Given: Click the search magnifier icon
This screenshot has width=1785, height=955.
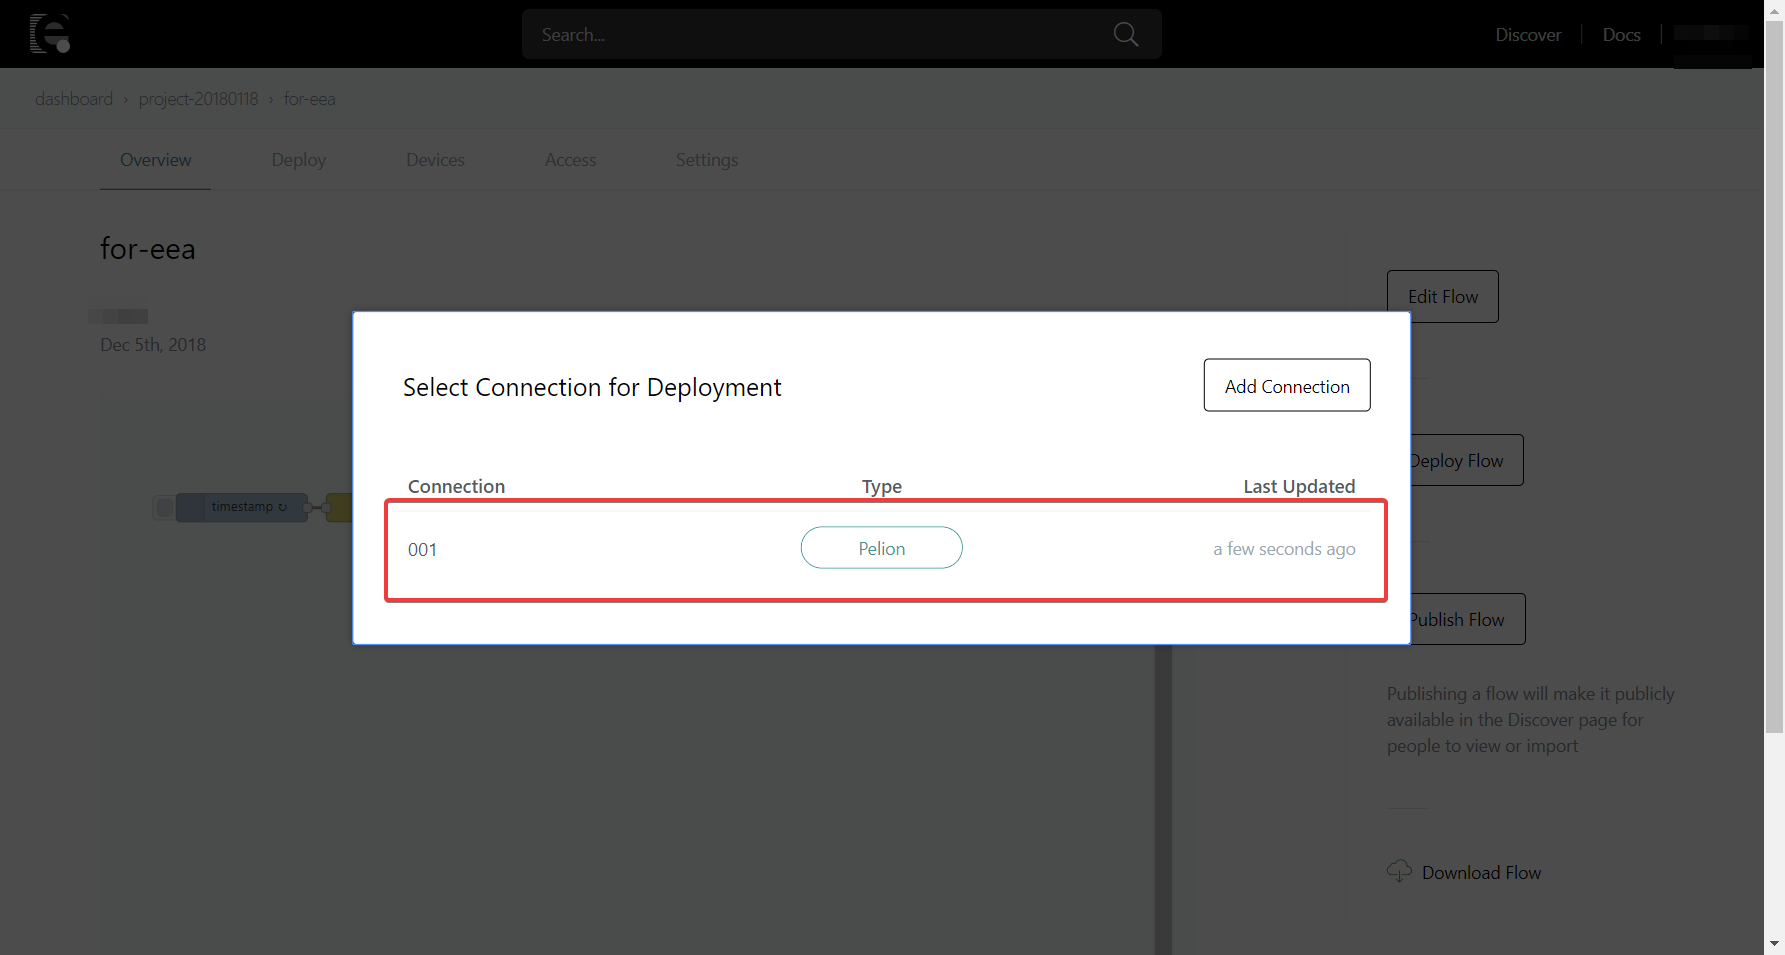Looking at the screenshot, I should click(x=1125, y=33).
